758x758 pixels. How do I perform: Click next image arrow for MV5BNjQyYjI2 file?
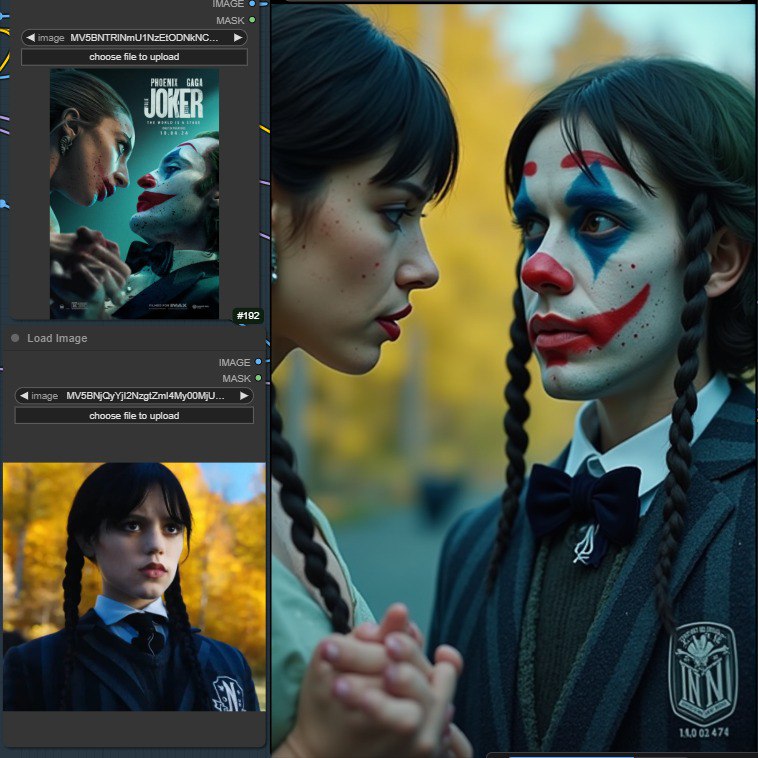tap(244, 396)
